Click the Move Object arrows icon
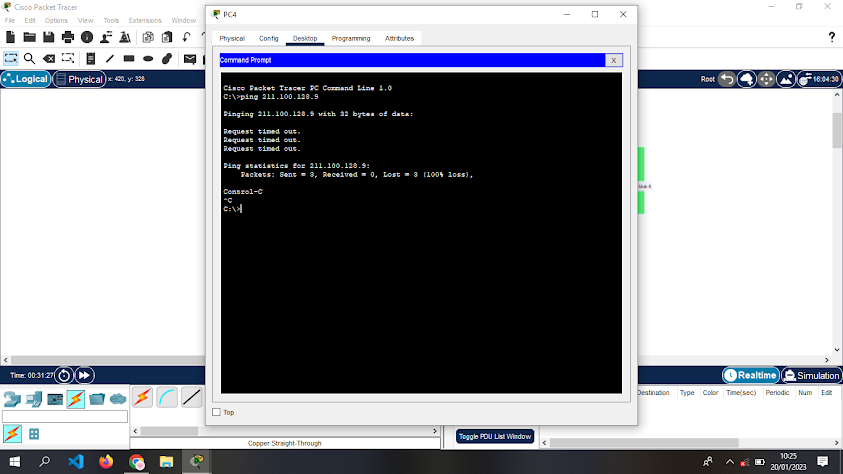843x474 pixels. click(x=766, y=79)
